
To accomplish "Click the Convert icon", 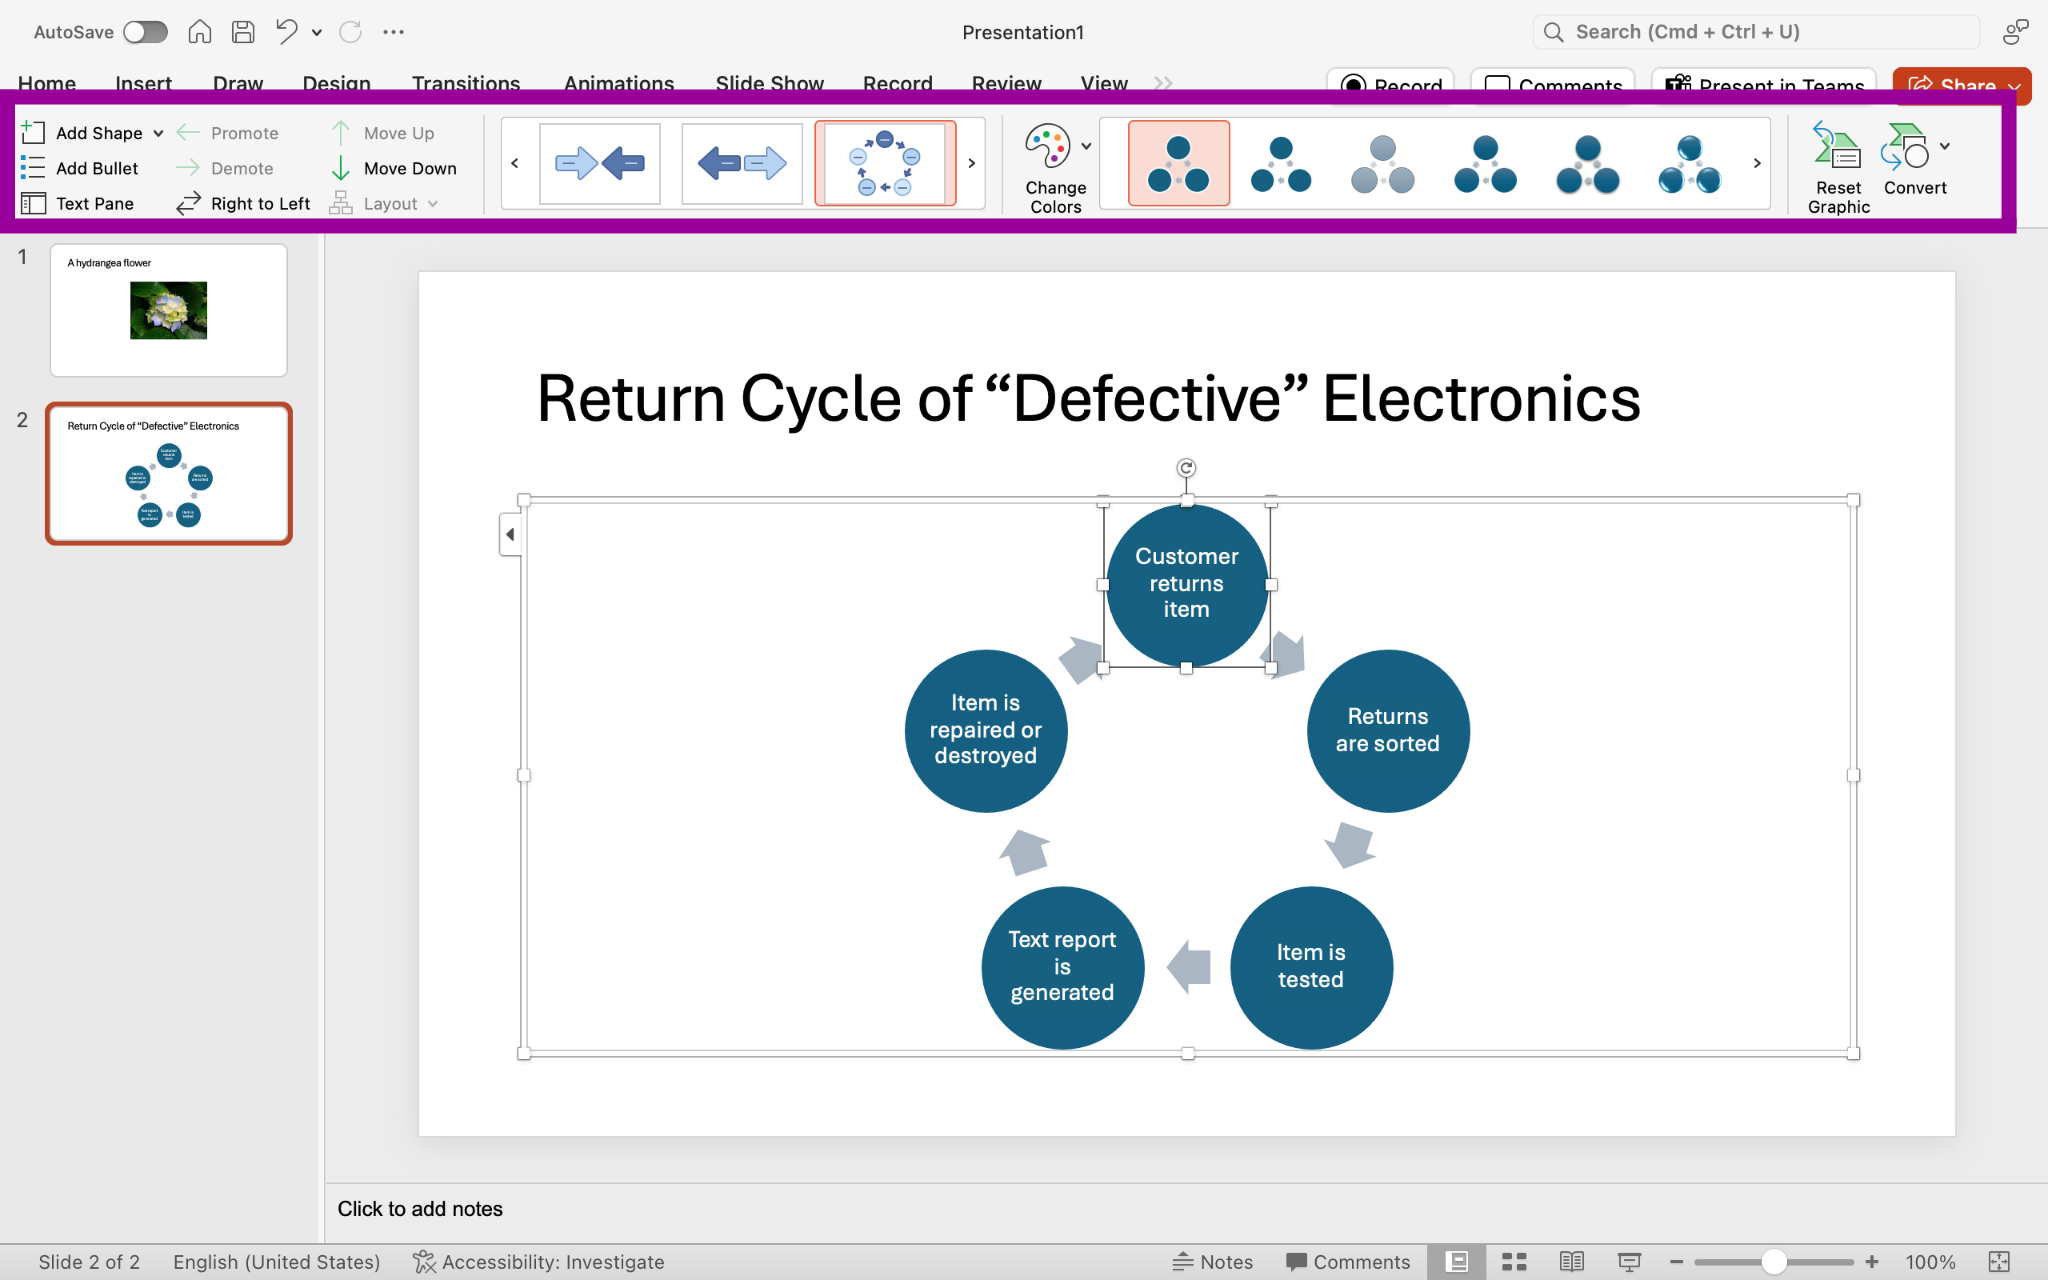I will pyautogui.click(x=1906, y=147).
